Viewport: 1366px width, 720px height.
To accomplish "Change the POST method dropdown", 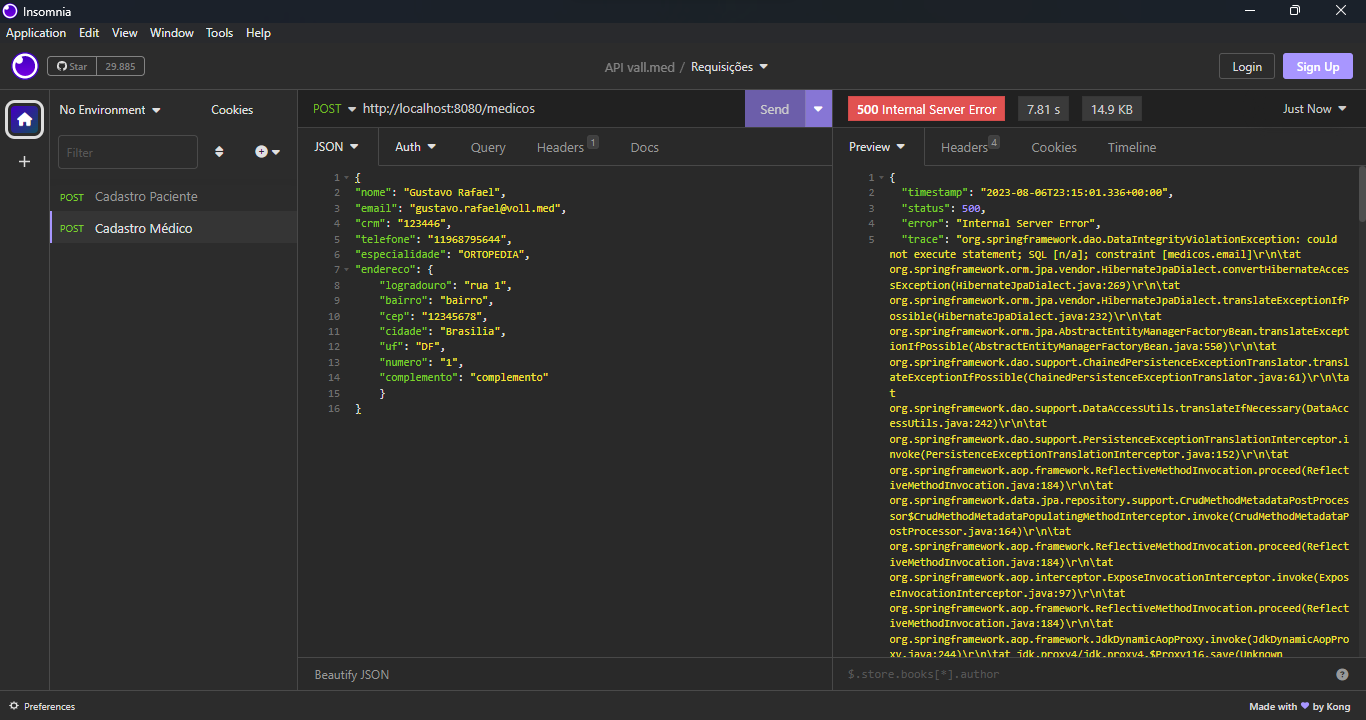I will [334, 109].
